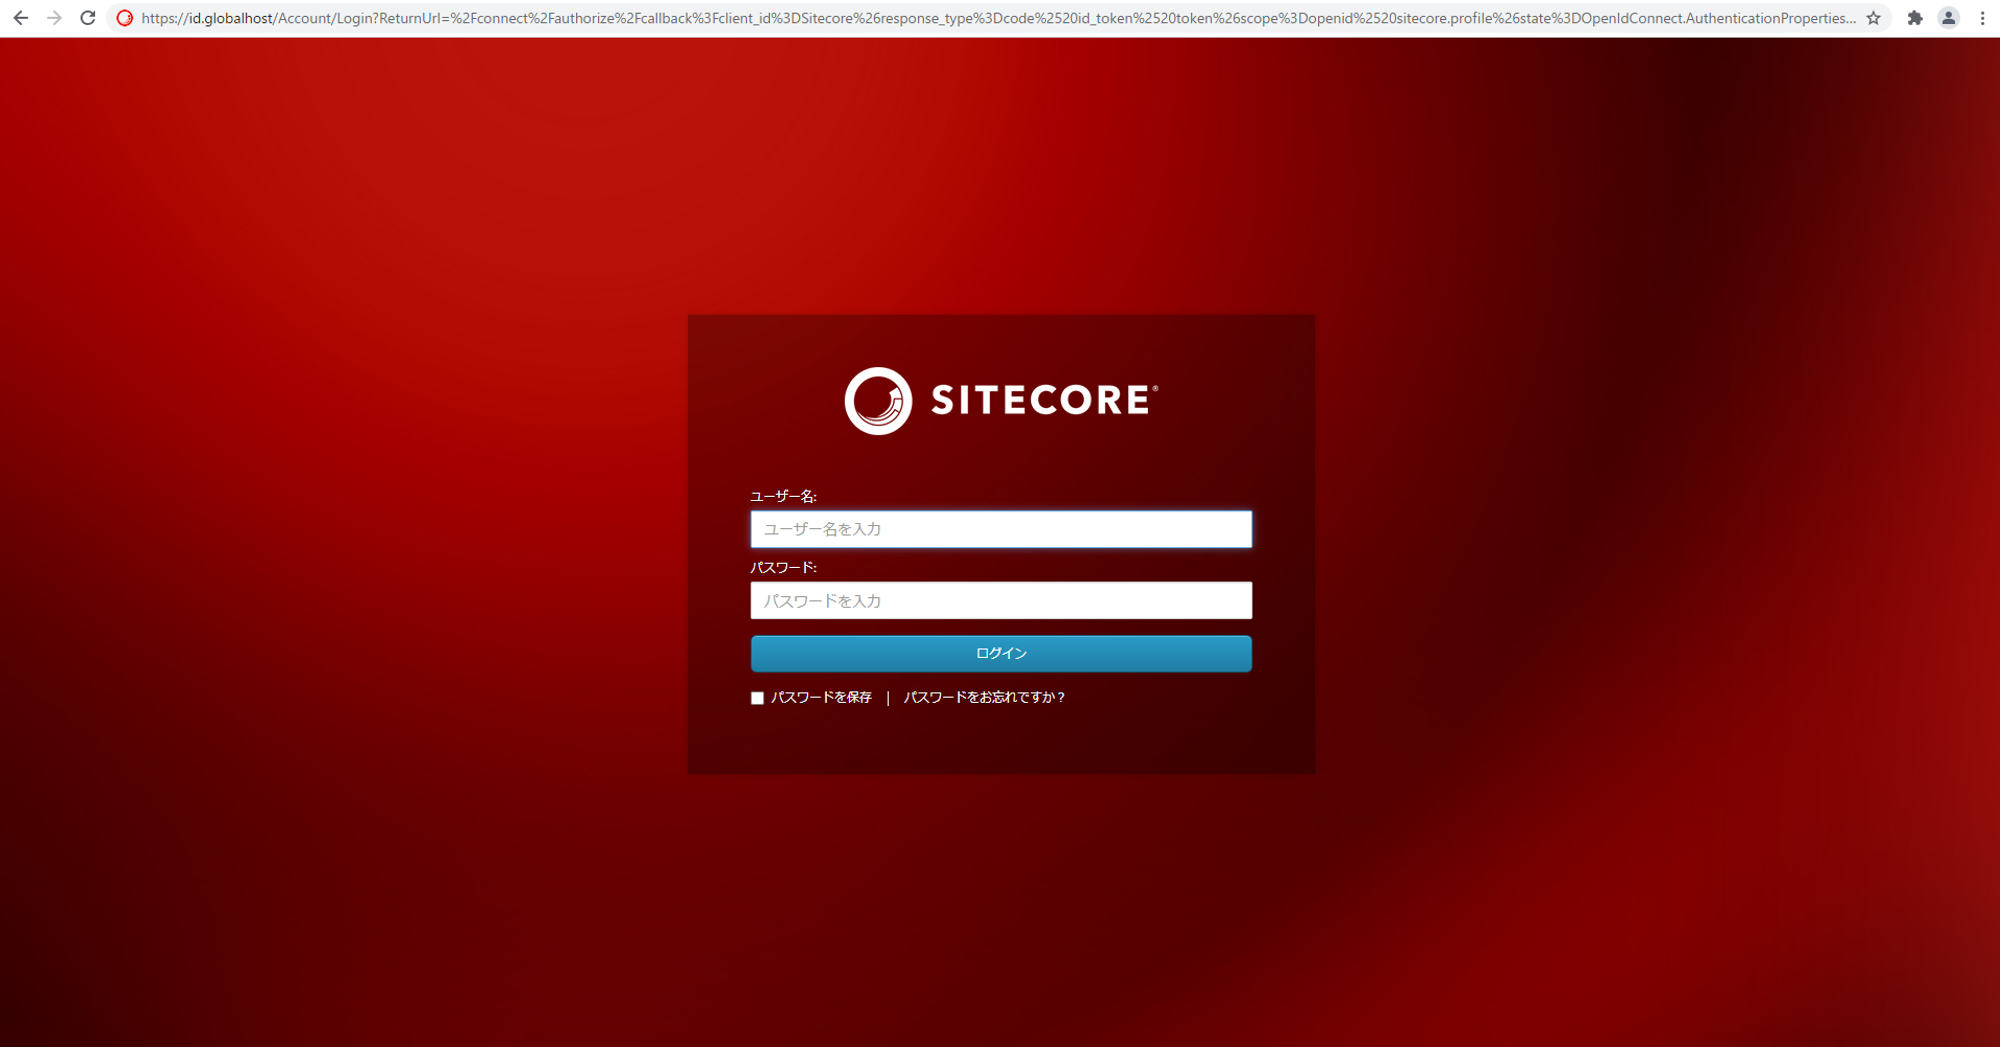Viewport: 2000px width, 1047px height.
Task: Click the ログイン button
Action: (x=1001, y=653)
